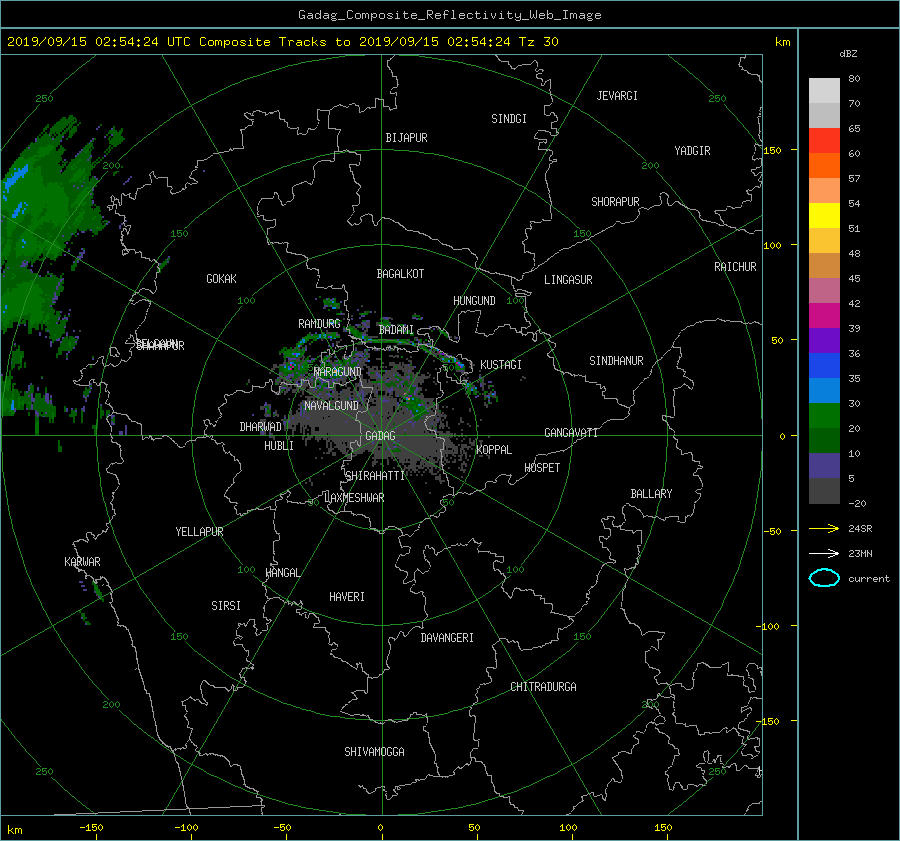Viewport: 900px width, 841px height.
Task: Click the KARWAR city label
Action: click(82, 562)
